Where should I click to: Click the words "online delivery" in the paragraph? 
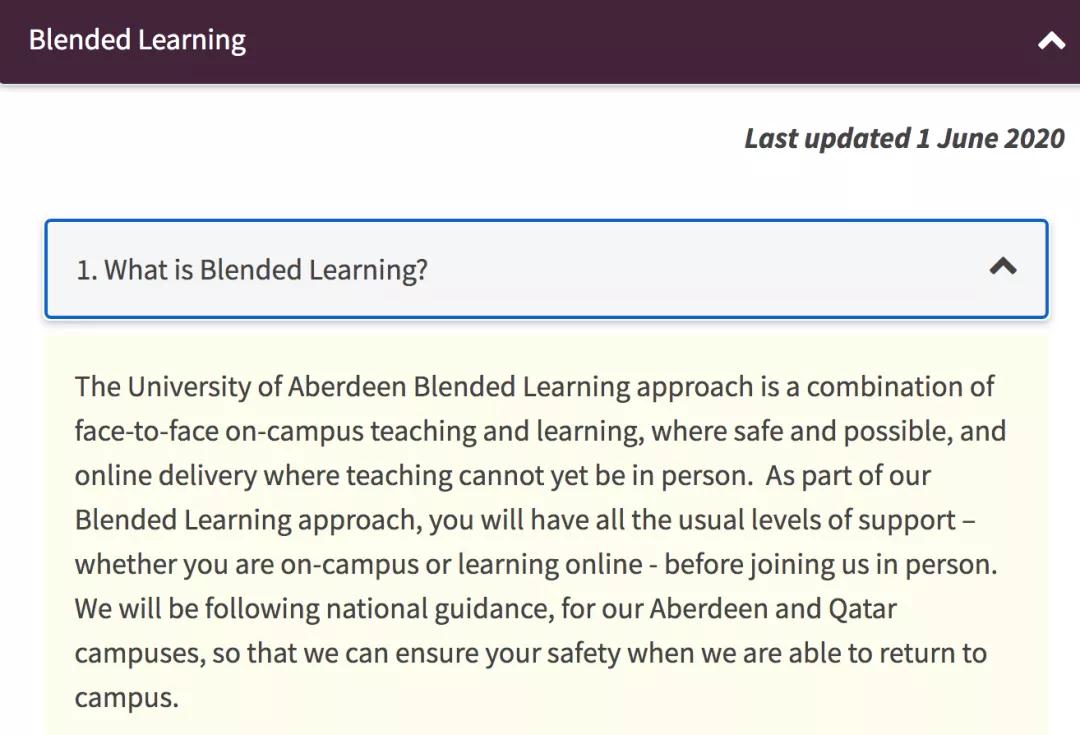point(165,476)
